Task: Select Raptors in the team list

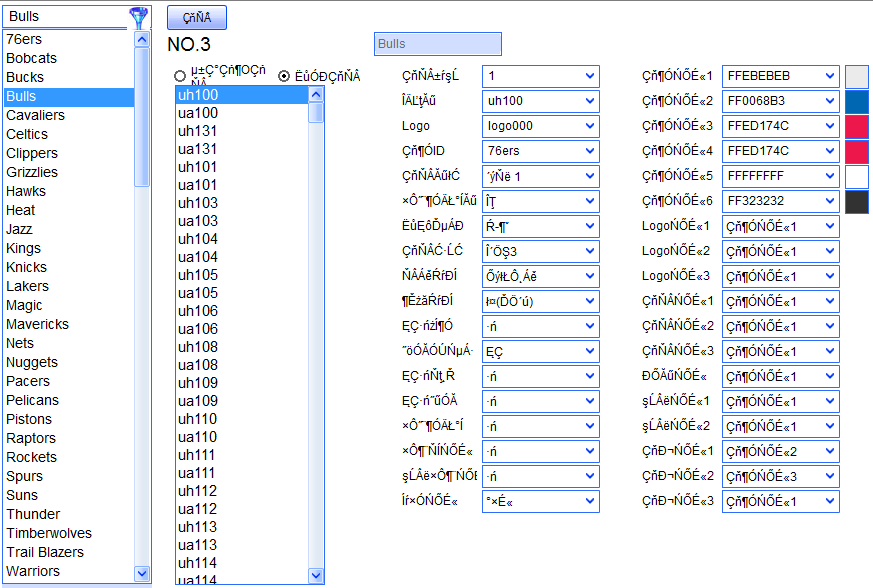Action: 68,438
